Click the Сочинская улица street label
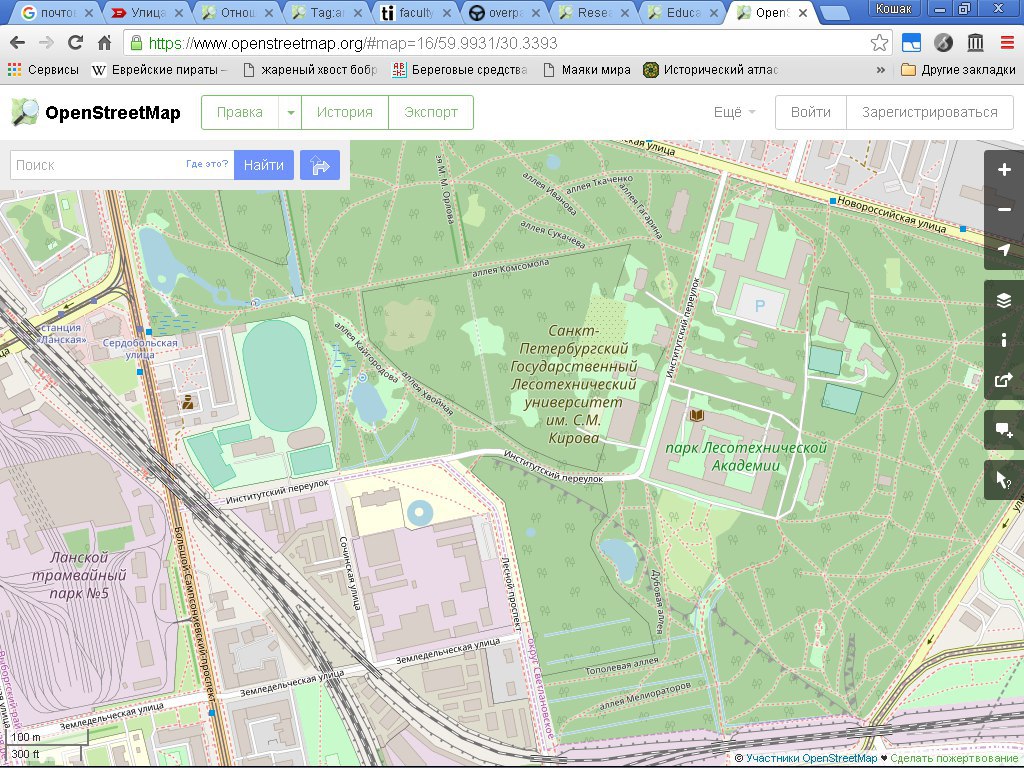This screenshot has height=768, width=1024. pyautogui.click(x=349, y=573)
